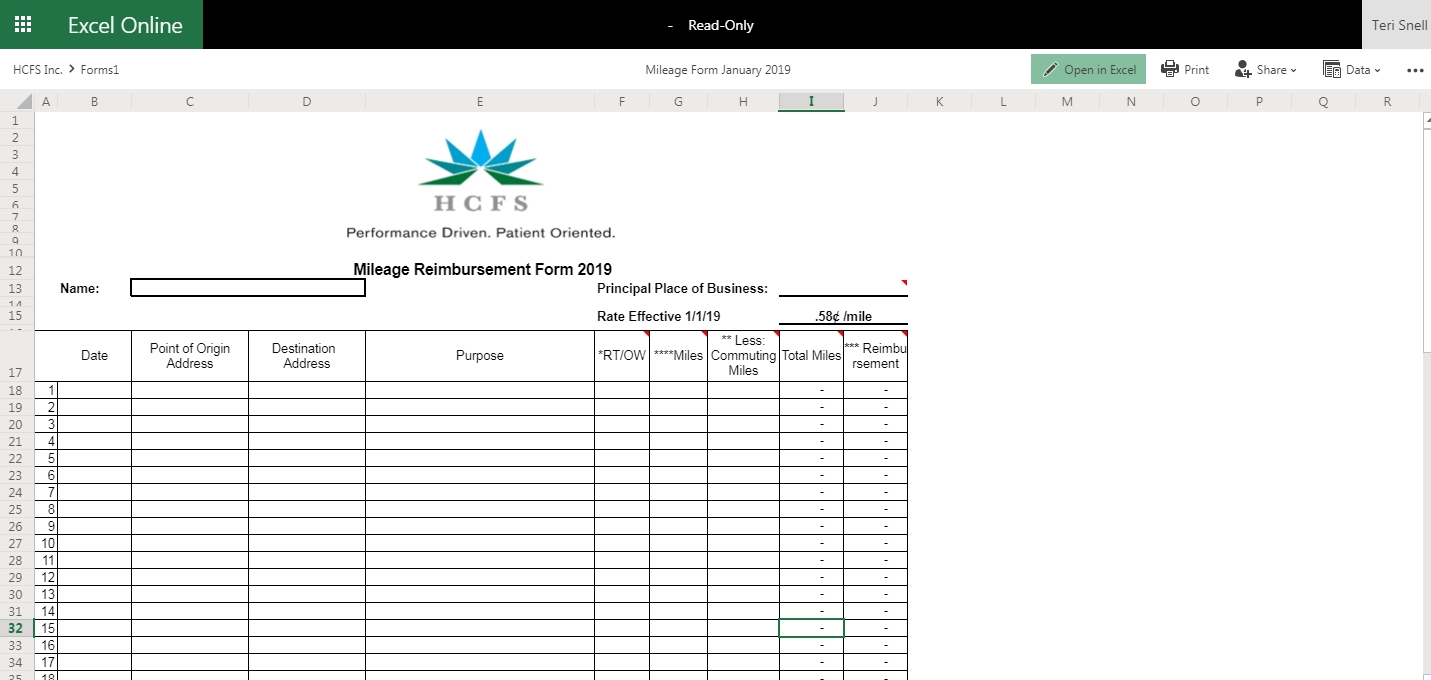This screenshot has width=1431, height=680.
Task: Open the more options ellipsis menu
Action: (1414, 70)
